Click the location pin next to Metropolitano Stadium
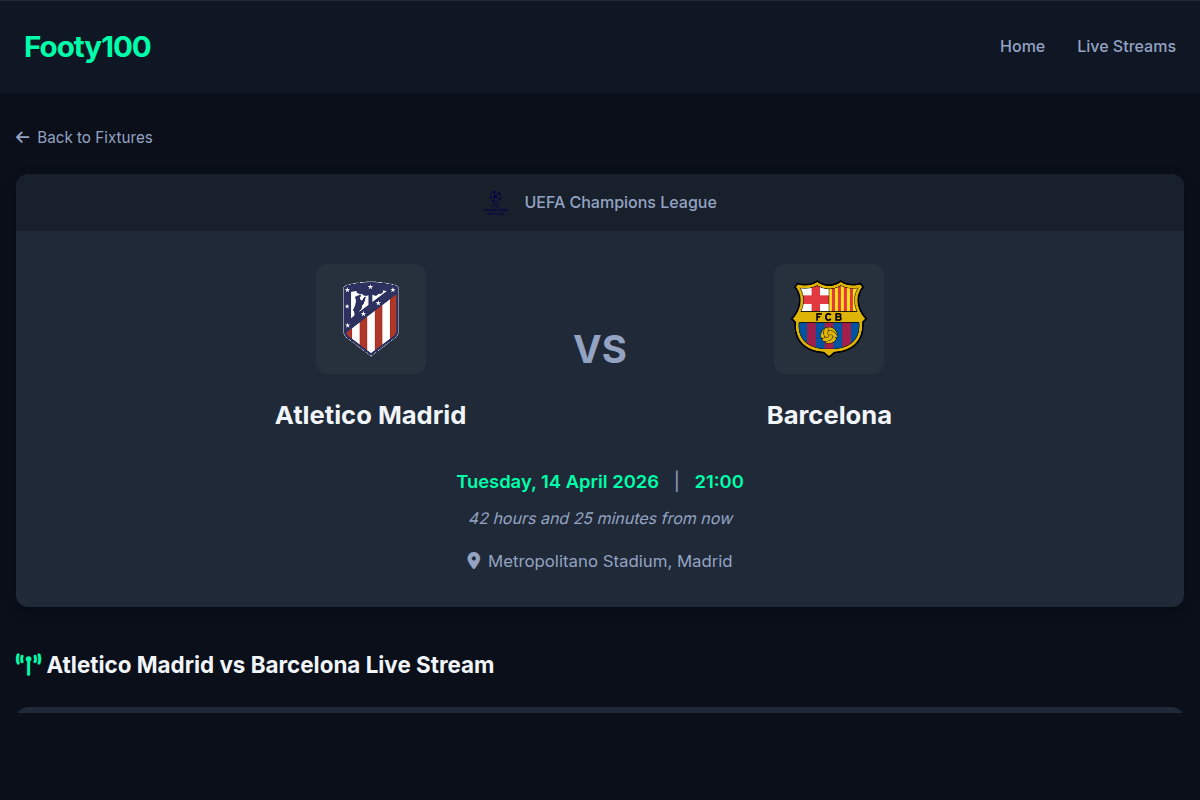 [x=474, y=560]
